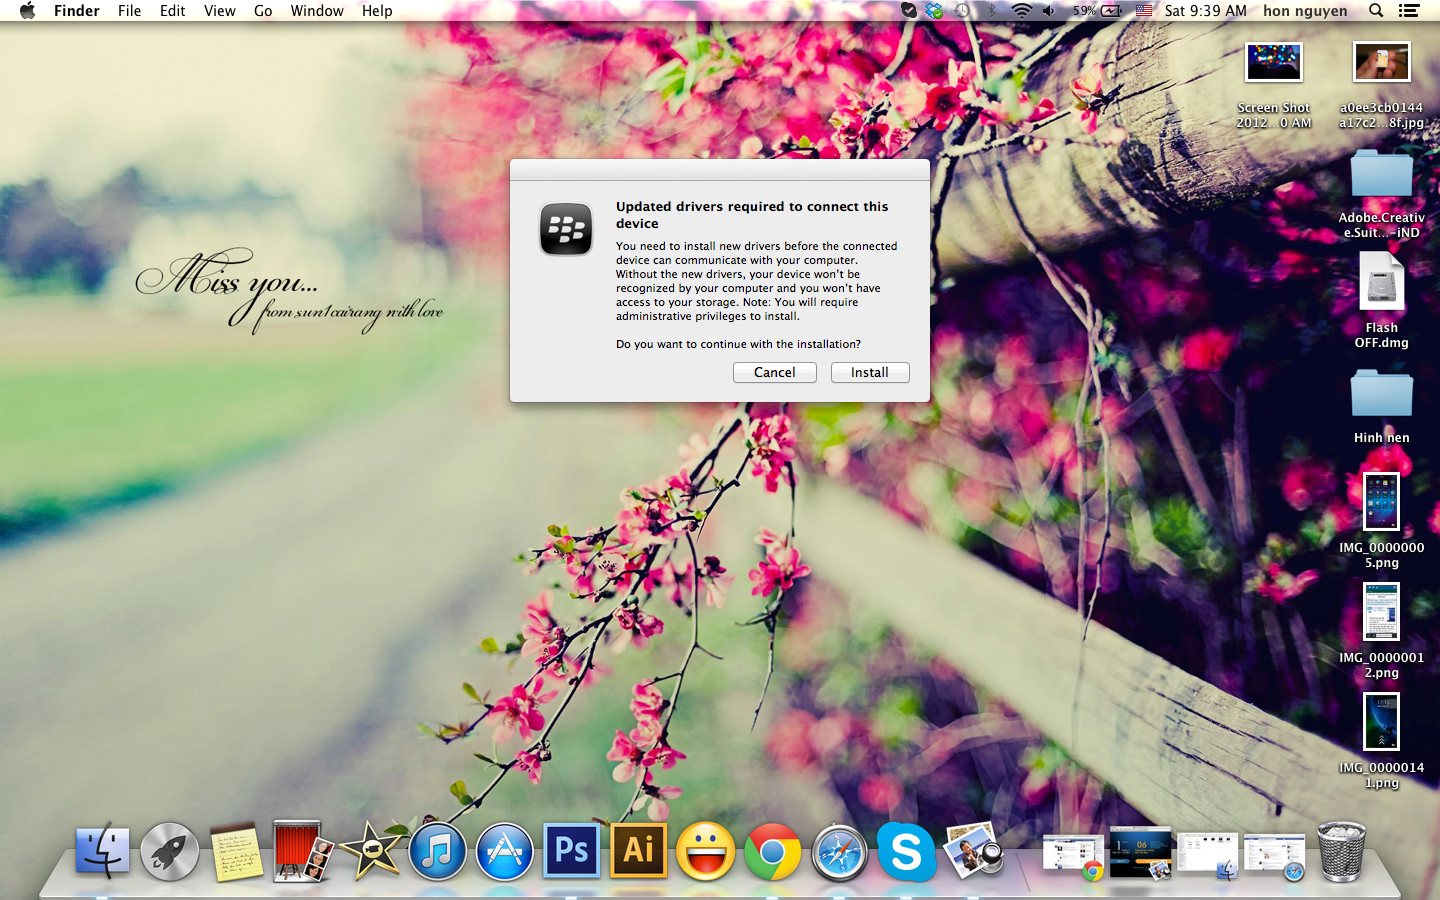Open Launchpad rocket icon in dock
The width and height of the screenshot is (1440, 900).
click(x=170, y=851)
